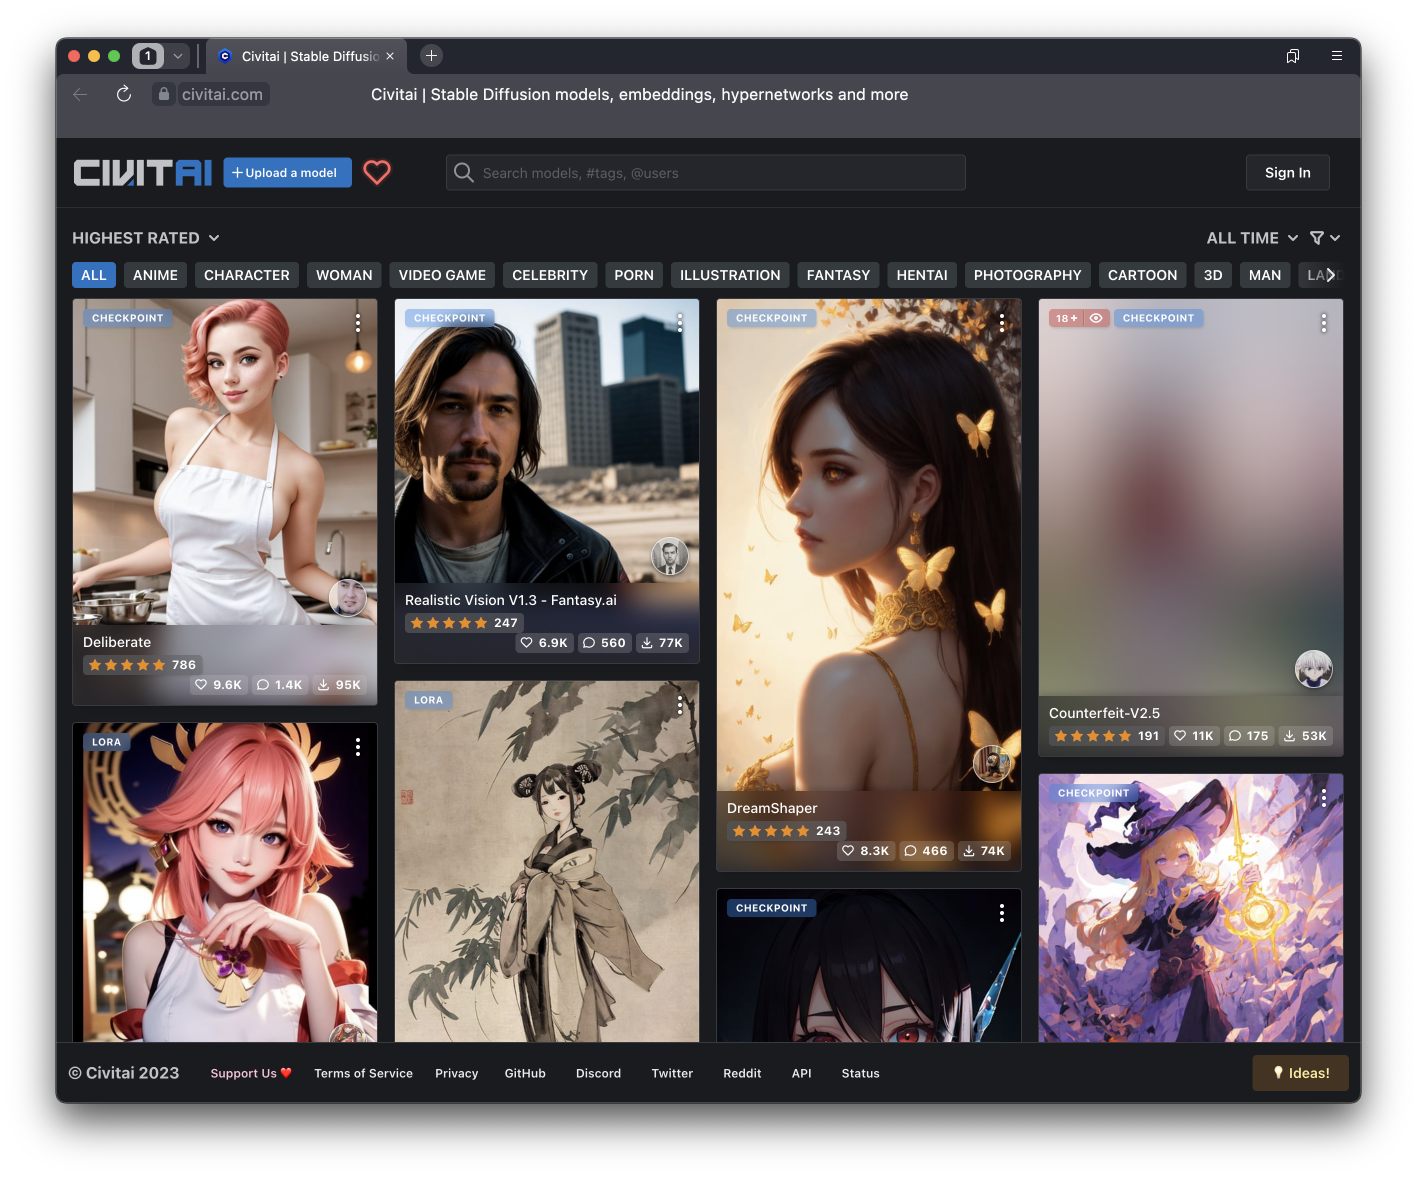
Task: Select the ANIME tag filter
Action: [155, 275]
